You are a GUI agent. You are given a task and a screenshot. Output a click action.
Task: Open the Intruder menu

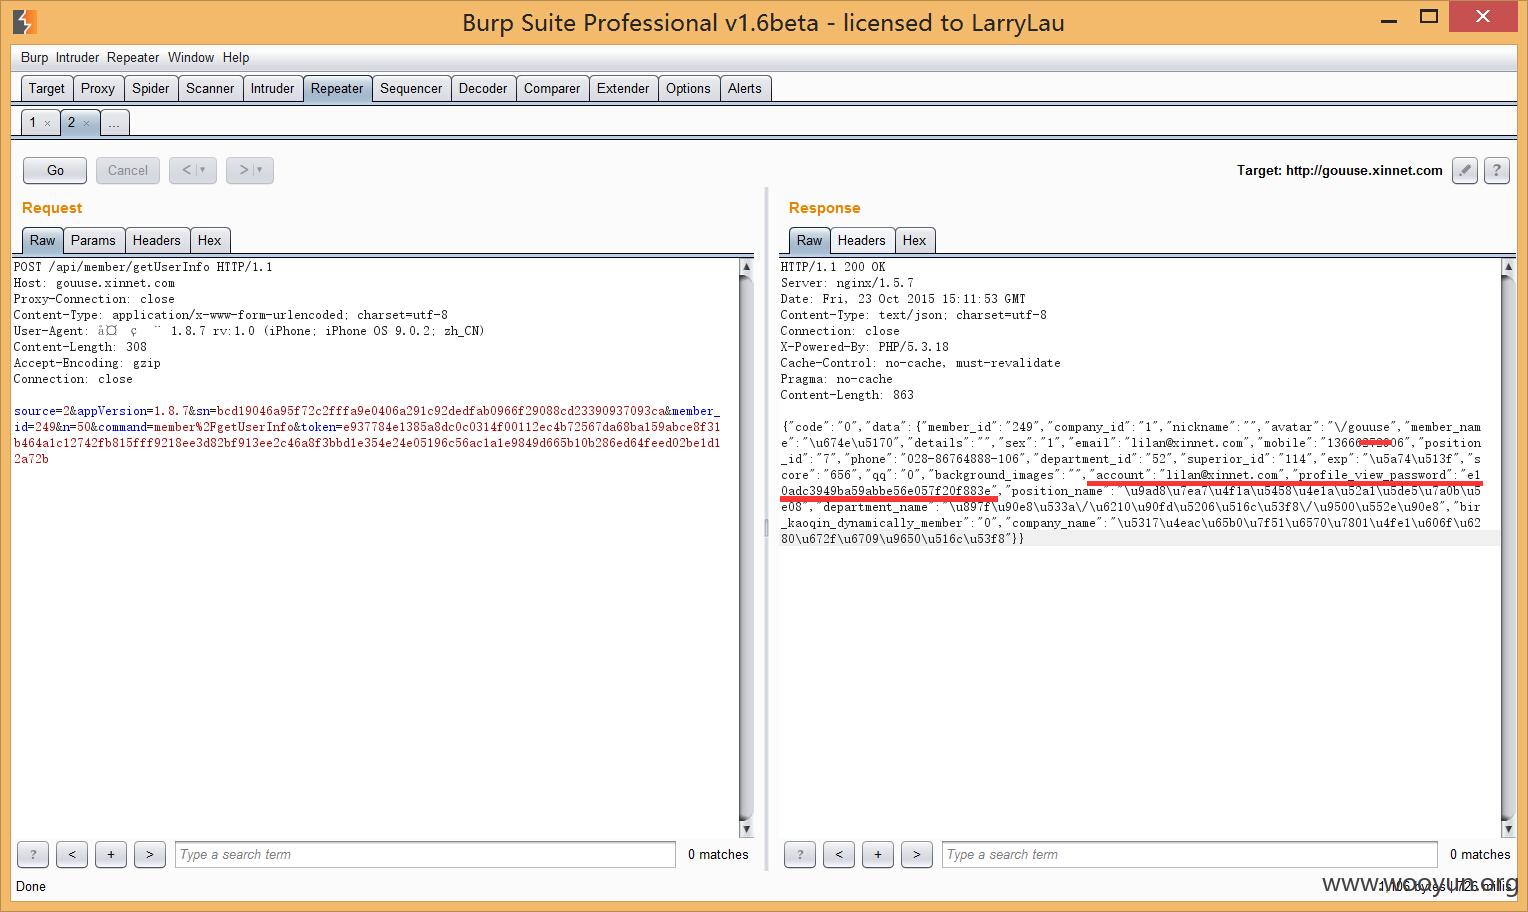77,57
